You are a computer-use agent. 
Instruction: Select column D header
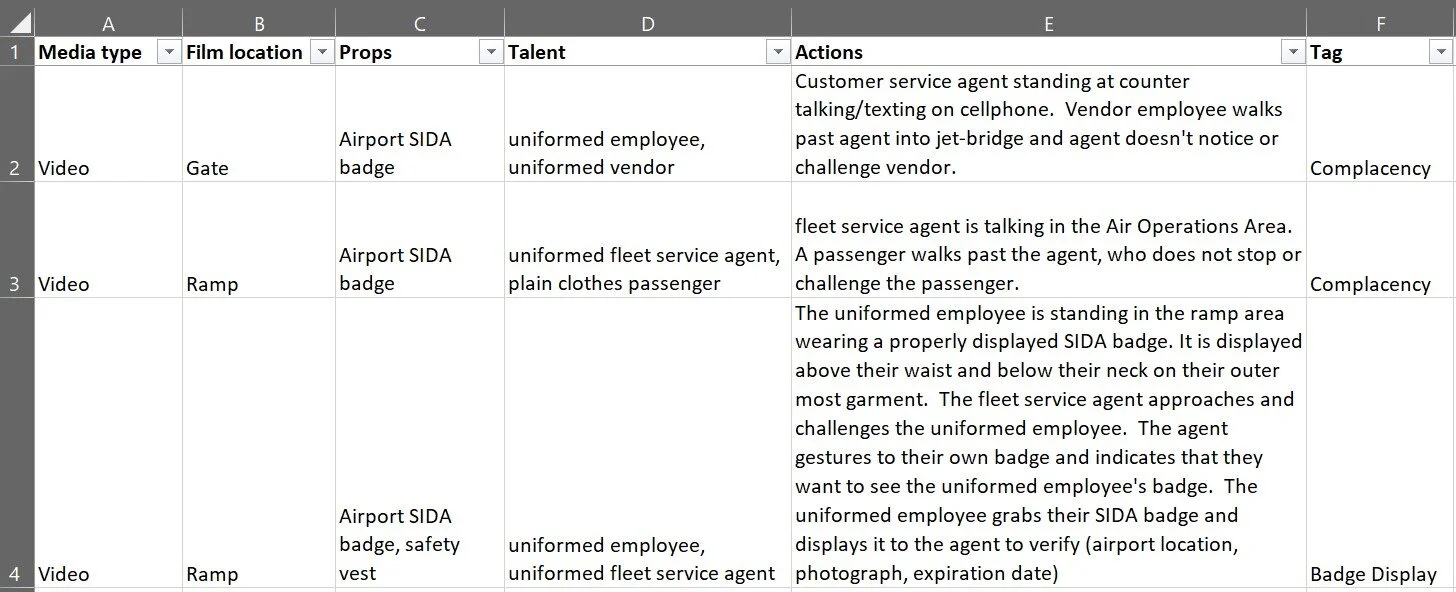click(x=648, y=23)
